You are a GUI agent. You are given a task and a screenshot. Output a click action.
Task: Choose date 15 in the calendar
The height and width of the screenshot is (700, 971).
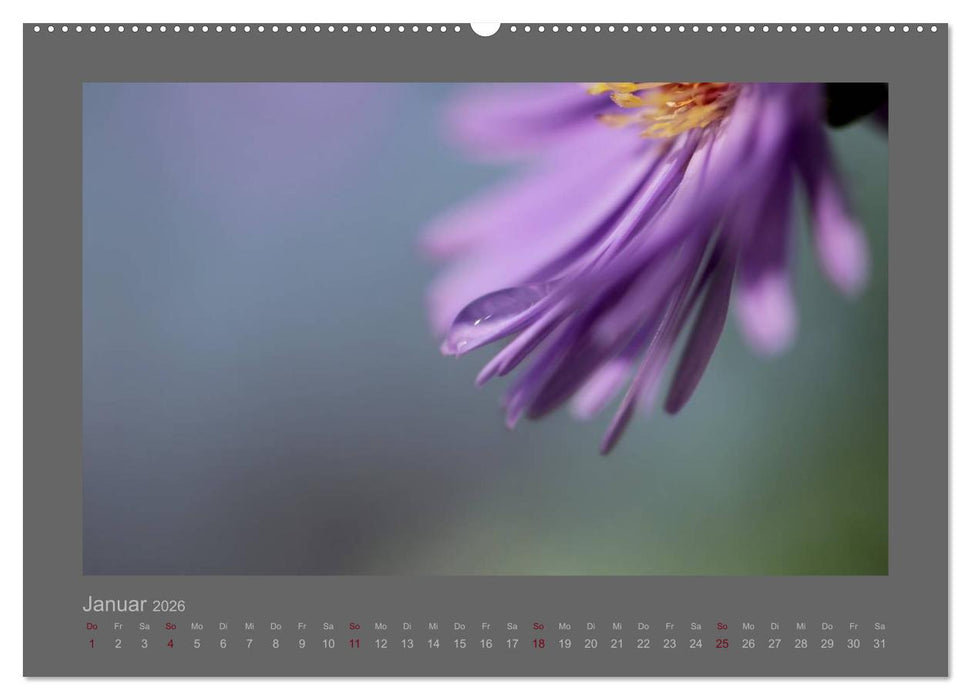click(459, 644)
